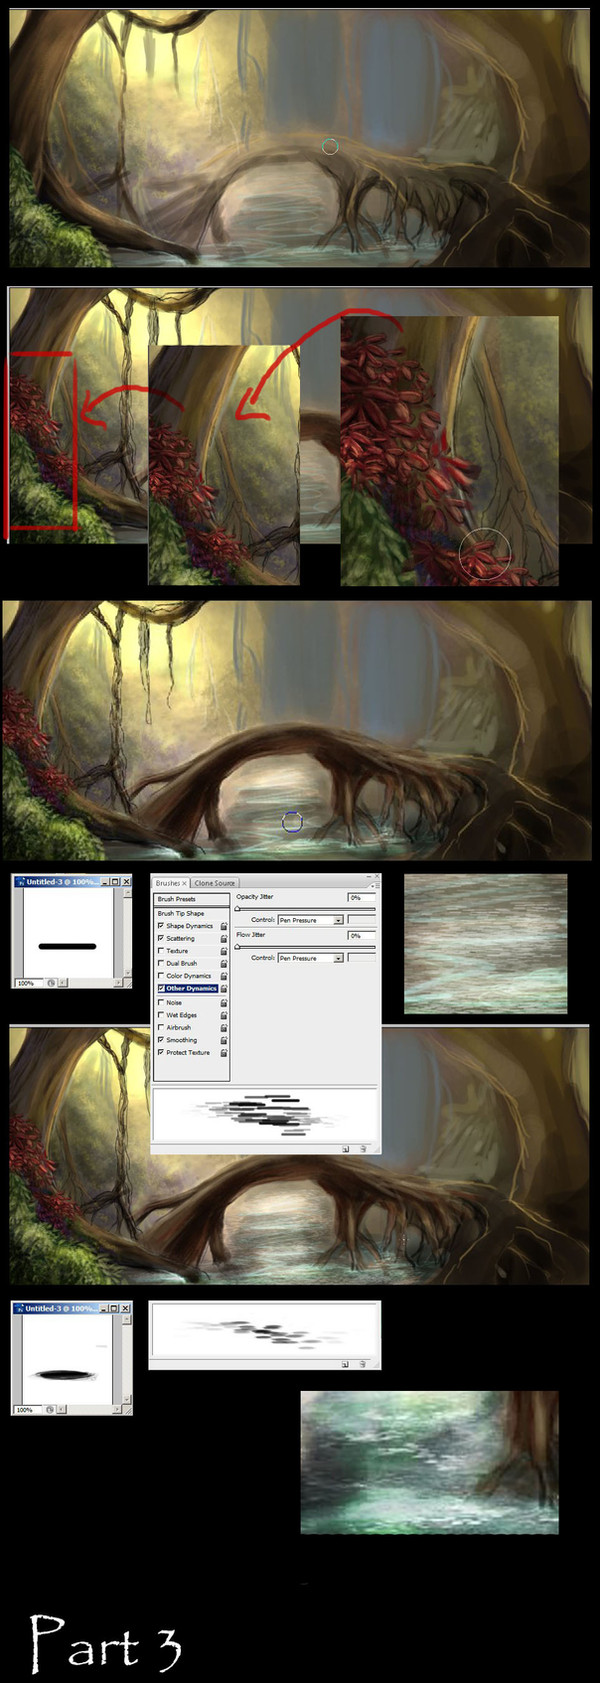Click the lower brush stroke preview
600x1683 pixels.
coord(265,1329)
